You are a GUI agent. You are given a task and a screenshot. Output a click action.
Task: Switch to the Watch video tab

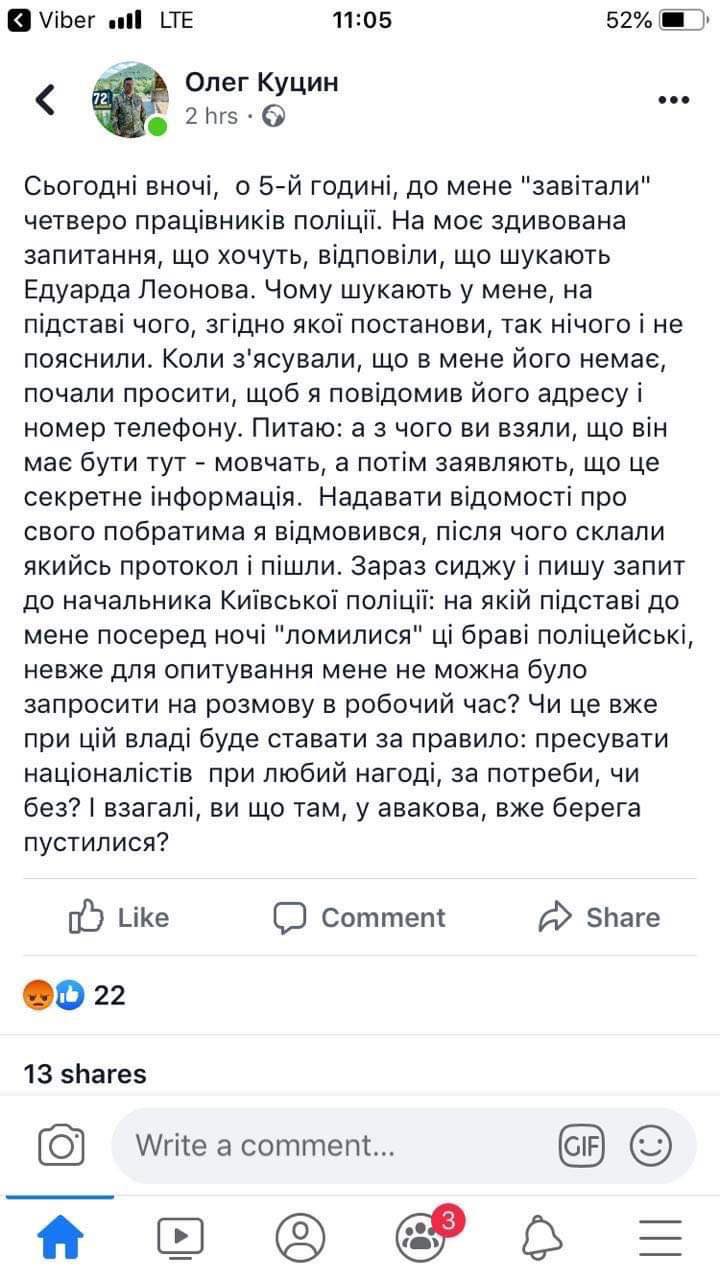point(180,1238)
